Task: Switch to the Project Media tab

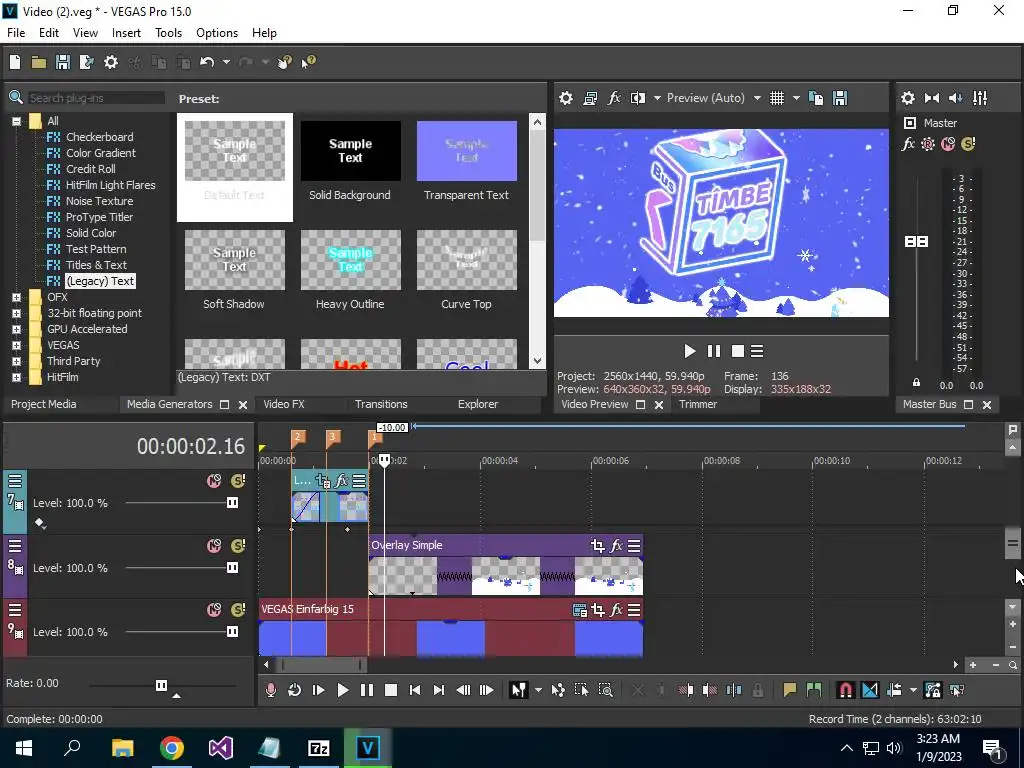Action: click(x=44, y=404)
